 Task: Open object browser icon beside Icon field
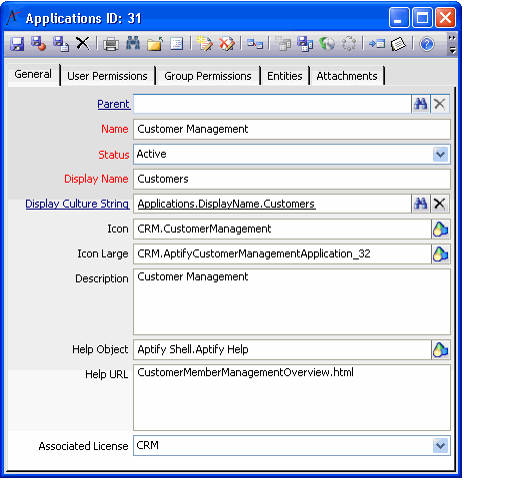441,229
